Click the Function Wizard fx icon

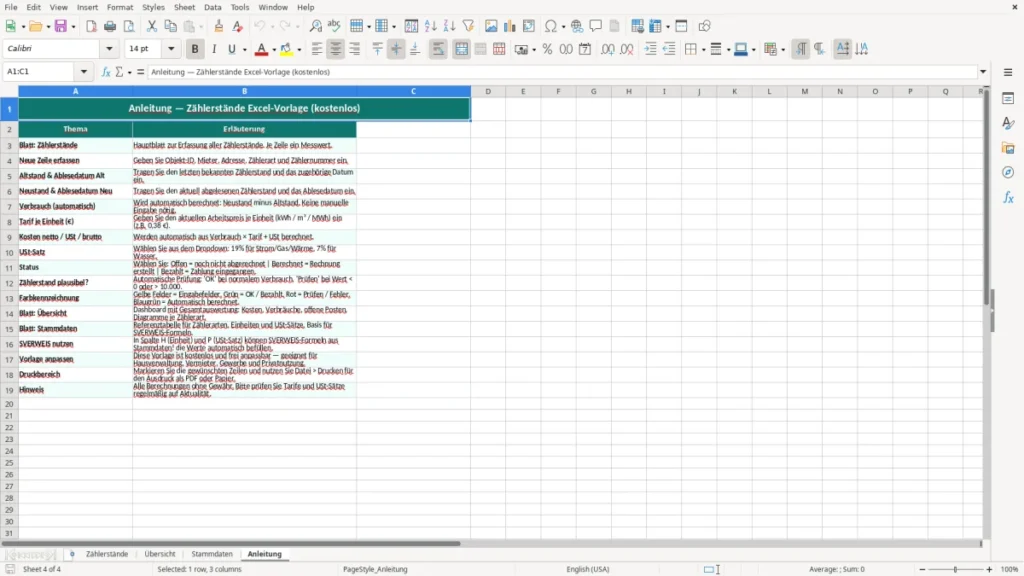tap(106, 72)
